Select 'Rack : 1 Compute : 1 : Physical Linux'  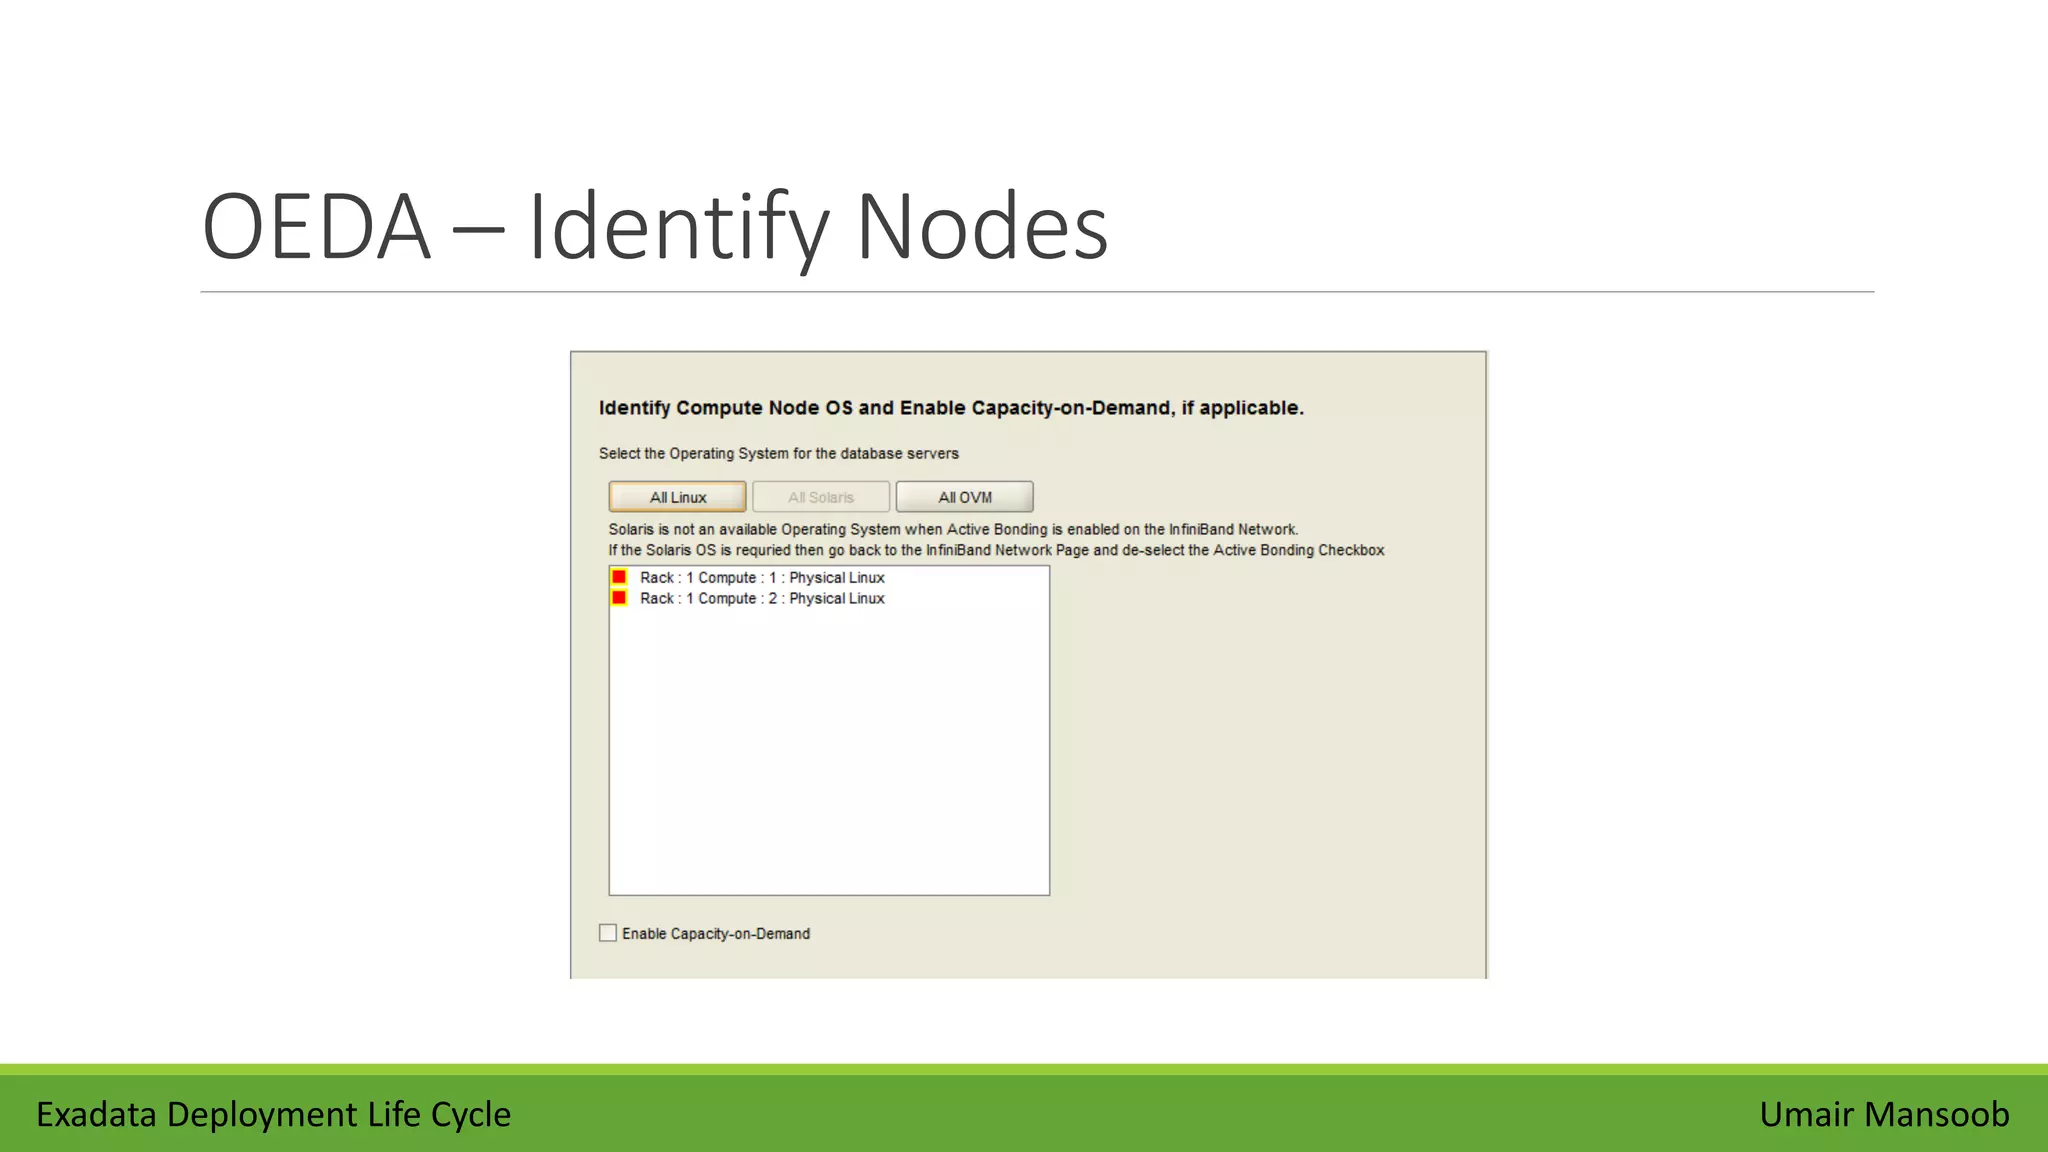tap(762, 578)
